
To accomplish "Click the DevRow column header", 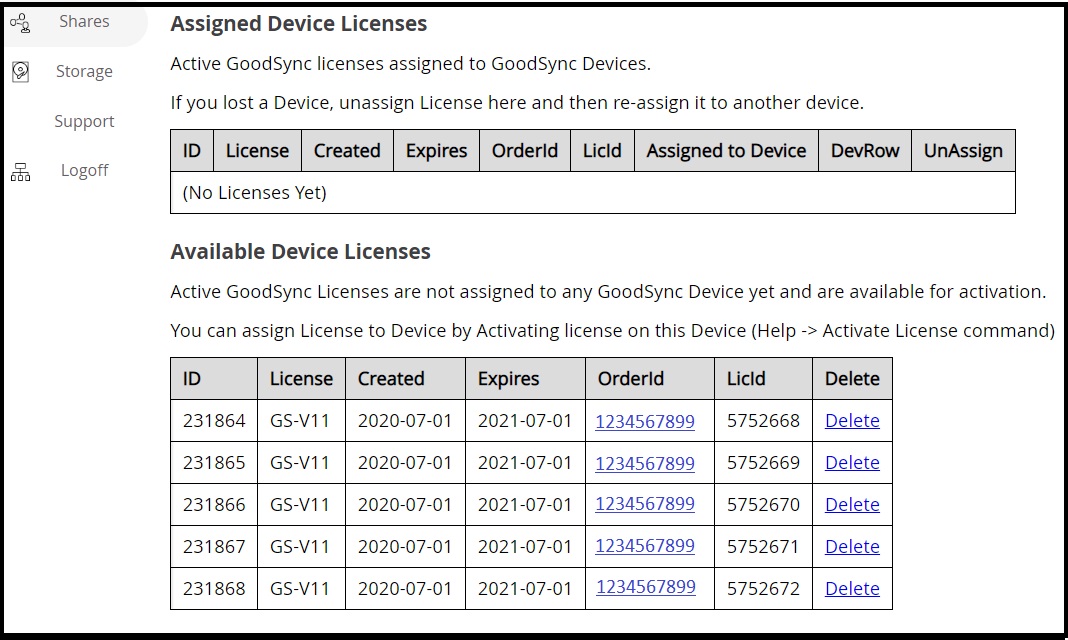I will (x=865, y=151).
